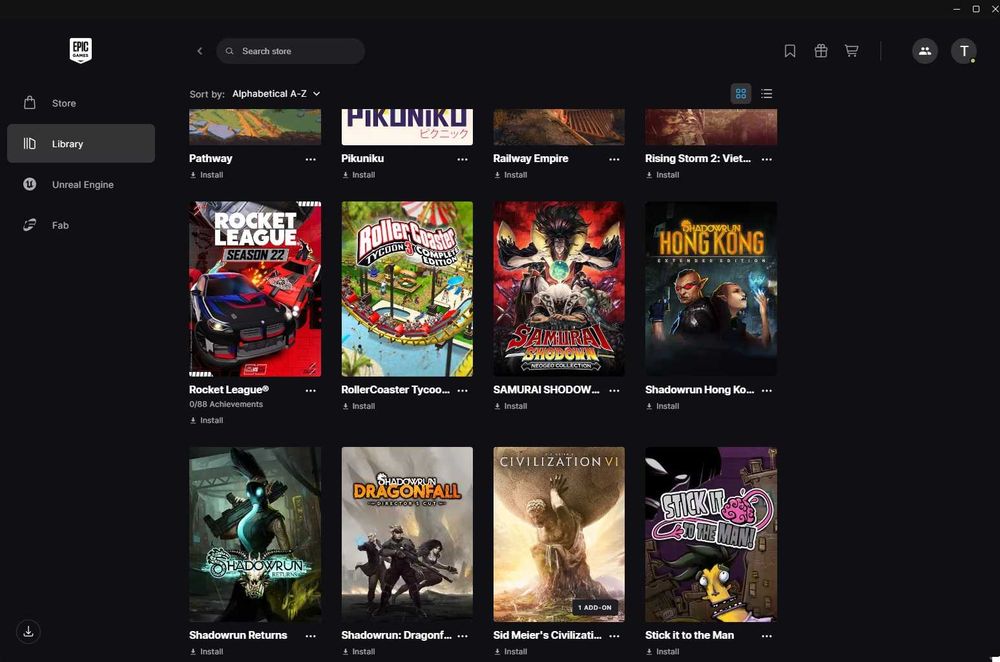Open Pathway options menu (three dots)
The height and width of the screenshot is (662, 1000).
tap(311, 159)
